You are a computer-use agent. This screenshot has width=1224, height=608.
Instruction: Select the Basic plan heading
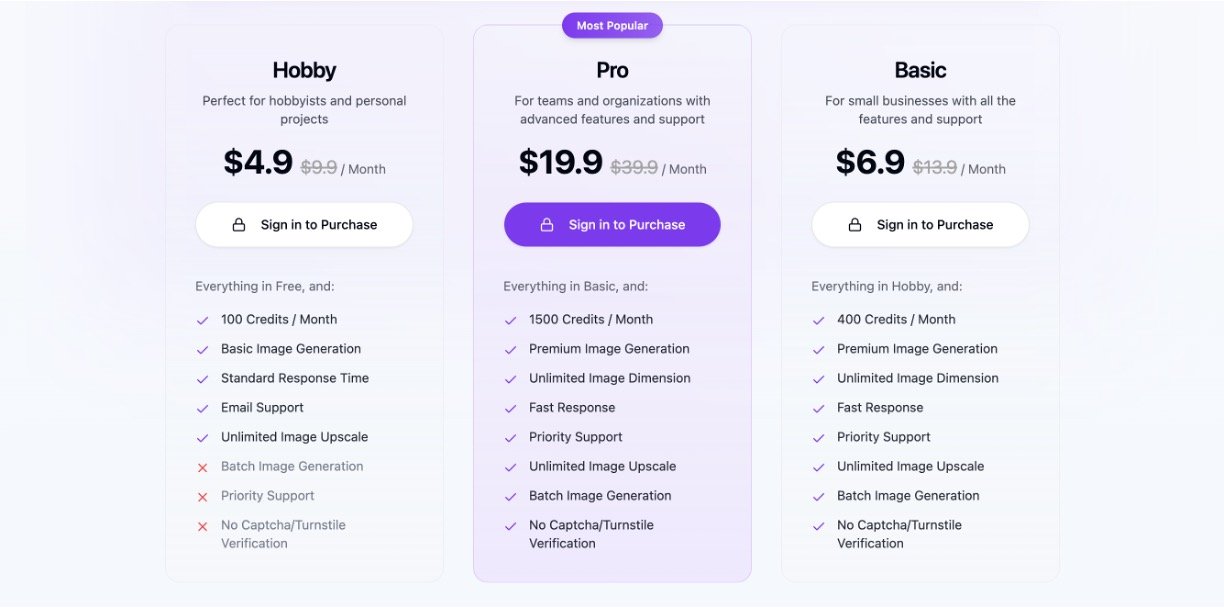[920, 70]
